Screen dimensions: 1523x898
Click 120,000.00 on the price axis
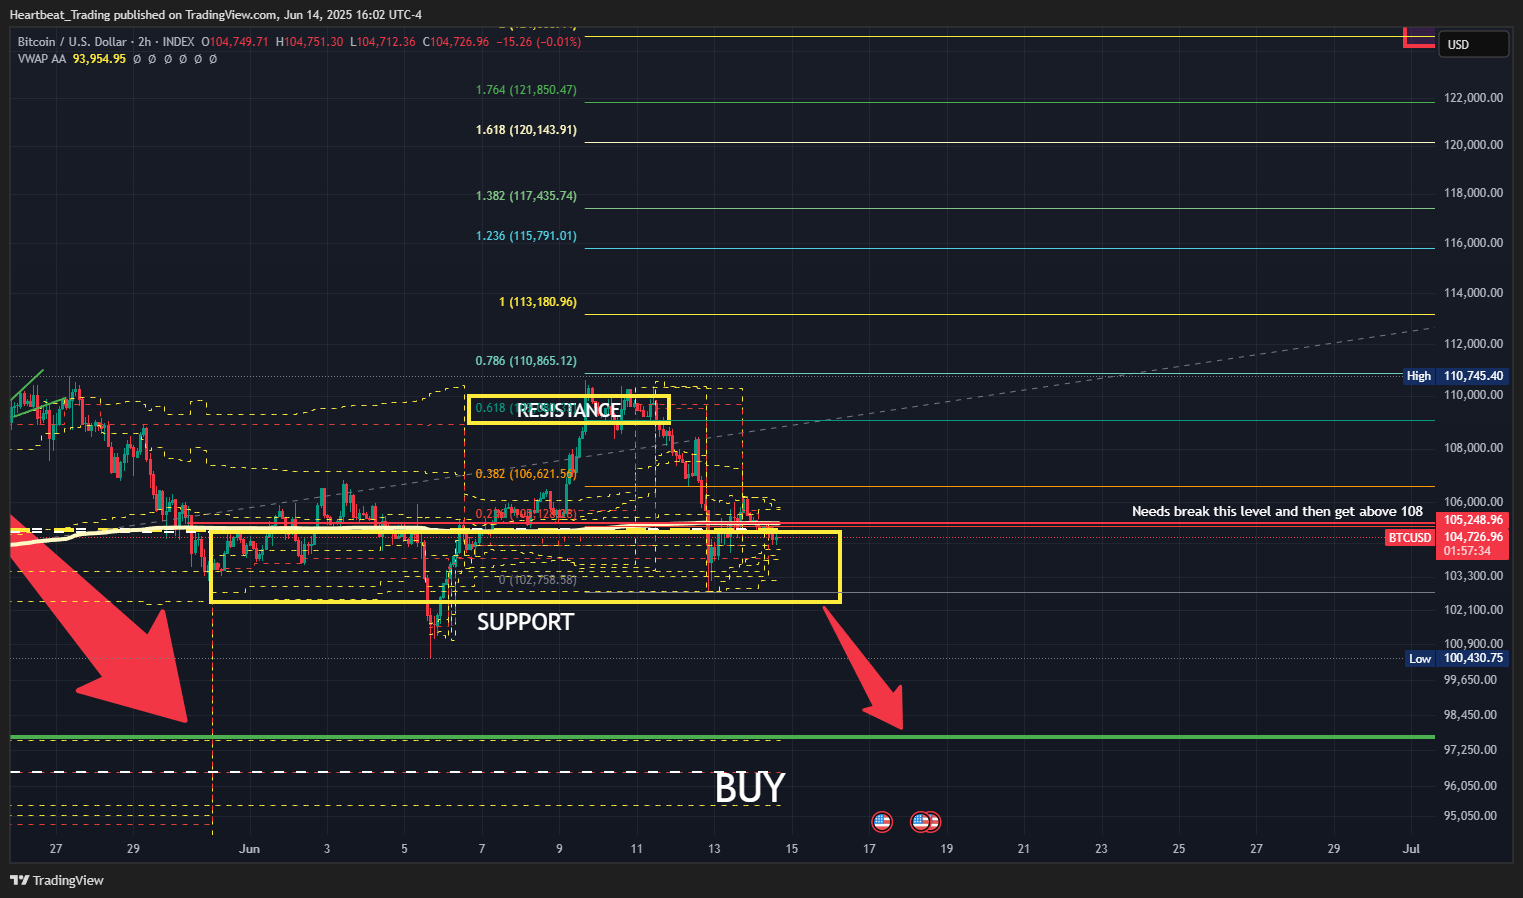coord(1473,145)
